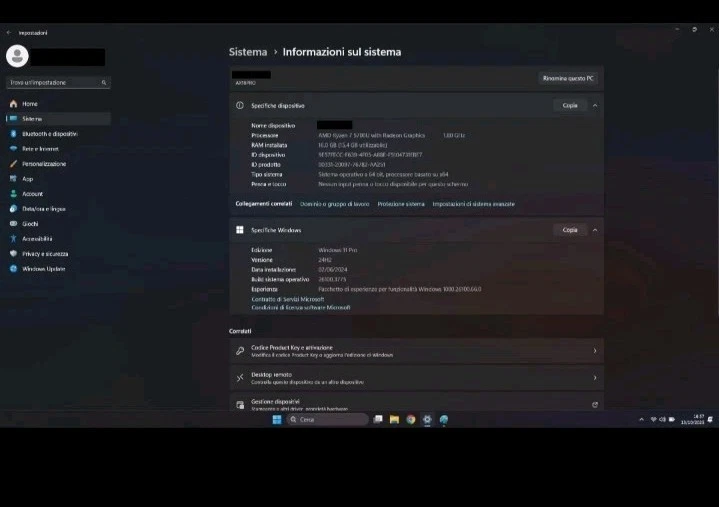
Task: Click the Privacy e sicurezza shield icon
Action: (13, 254)
